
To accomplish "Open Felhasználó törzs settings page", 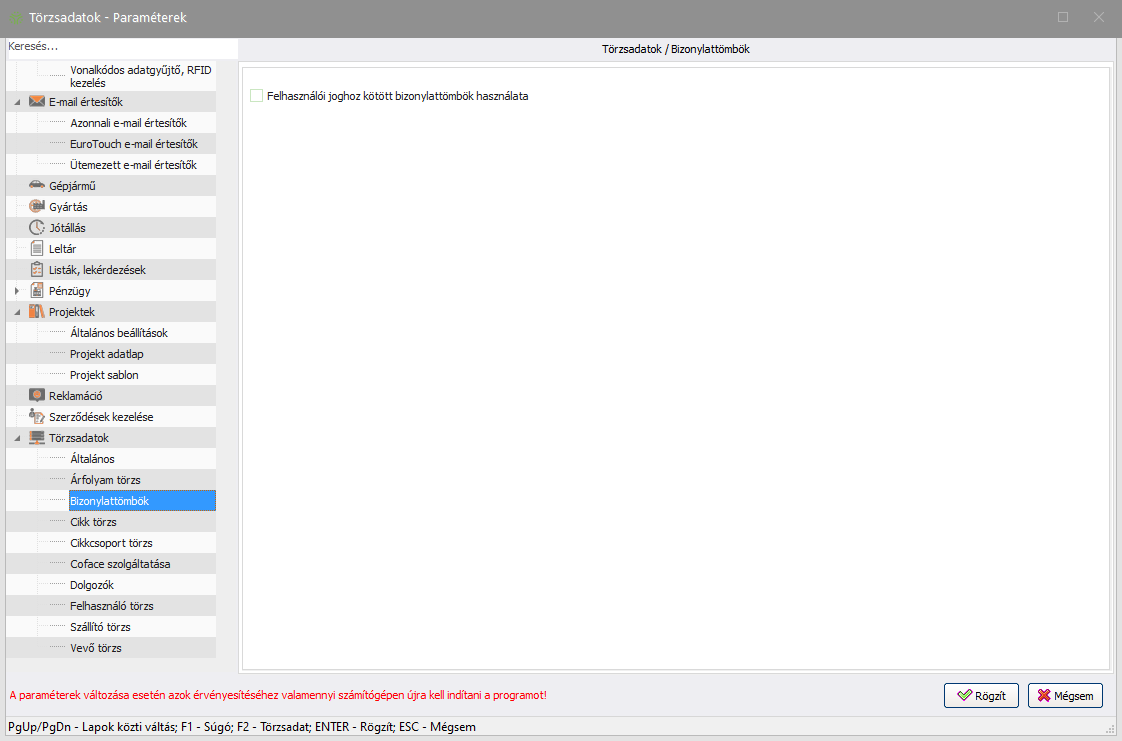I will [111, 606].
